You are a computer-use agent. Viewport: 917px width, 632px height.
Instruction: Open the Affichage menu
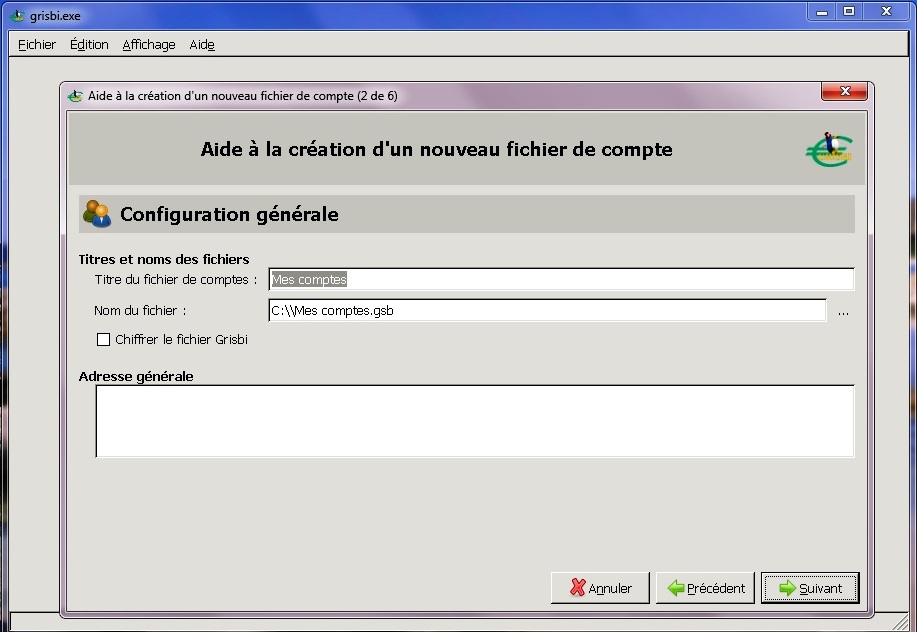pos(149,44)
